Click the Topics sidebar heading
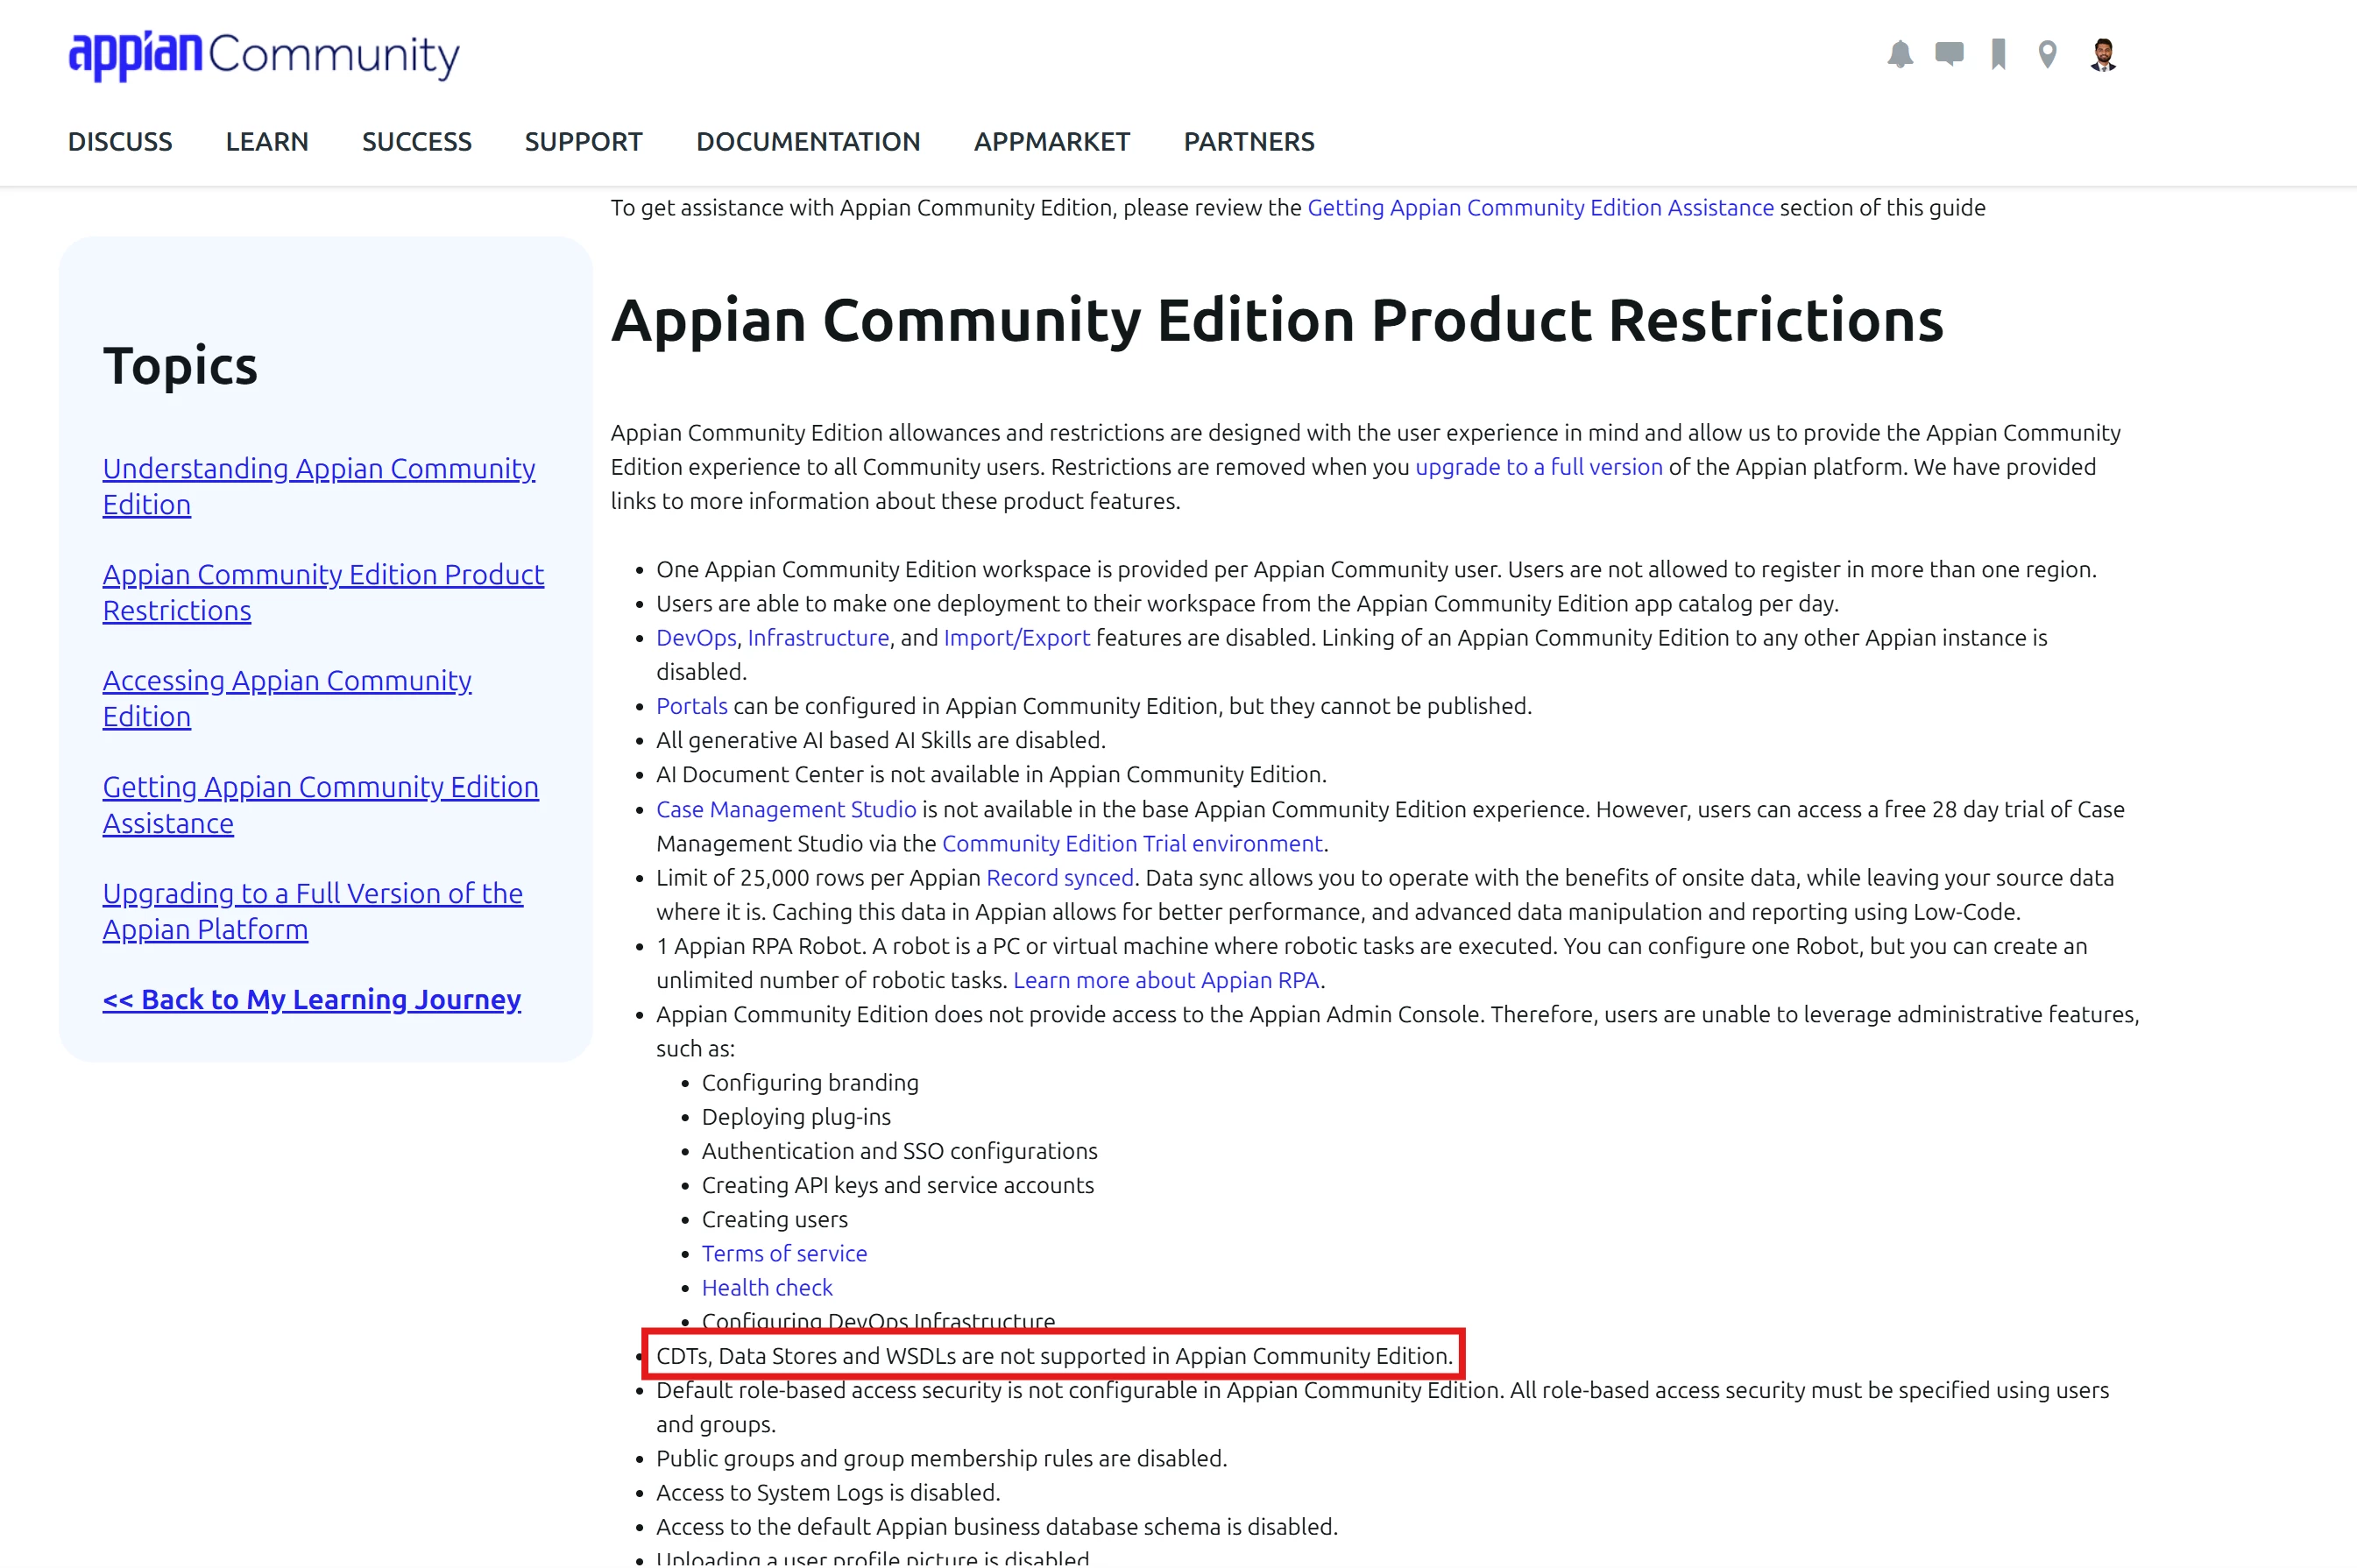 pos(180,365)
